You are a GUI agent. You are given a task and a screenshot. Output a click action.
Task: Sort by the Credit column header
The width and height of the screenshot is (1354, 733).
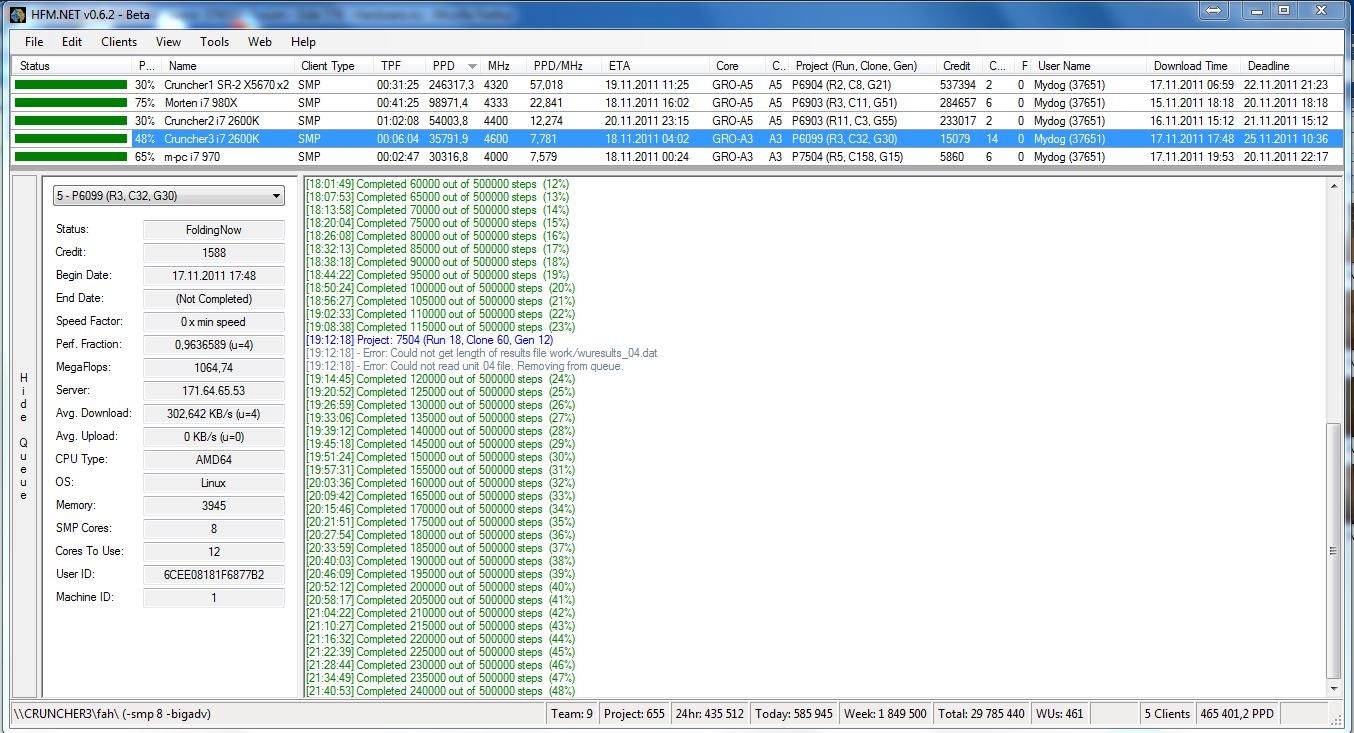pos(960,66)
